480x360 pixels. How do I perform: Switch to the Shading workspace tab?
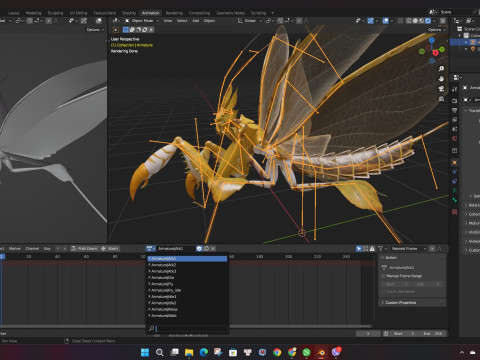click(x=129, y=13)
